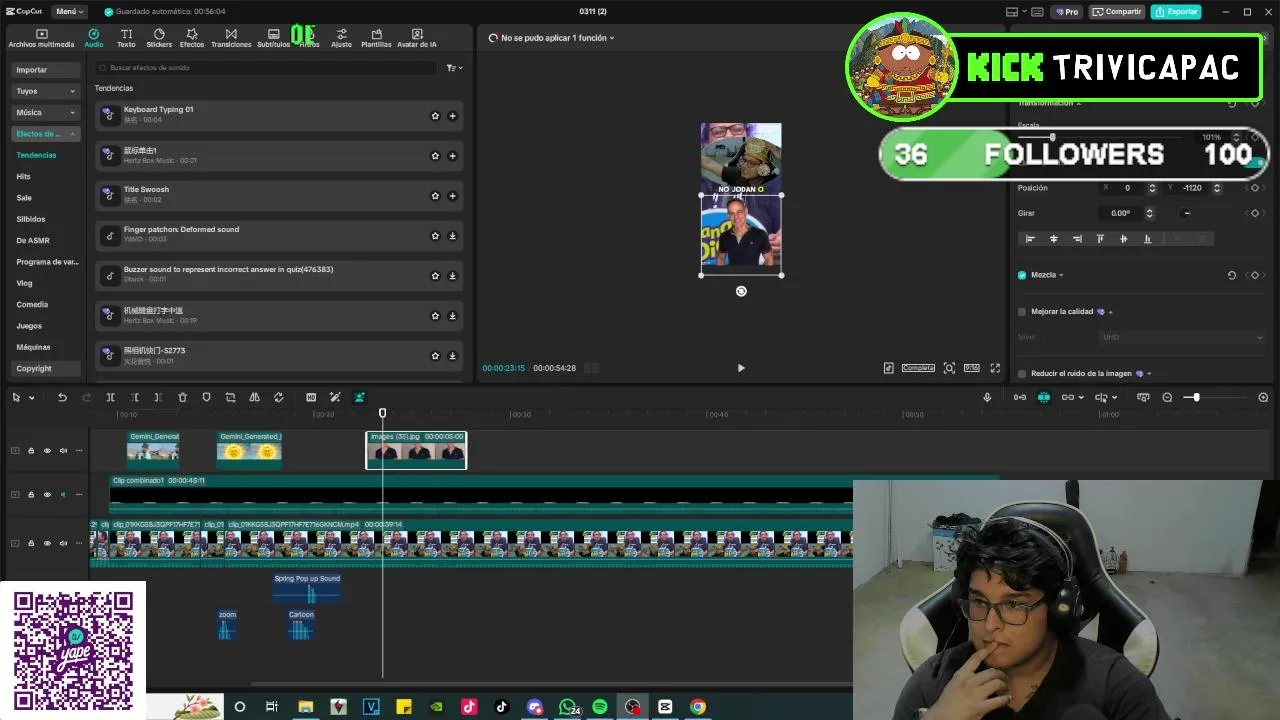This screenshot has width=1280, height=720.
Task: Open WhatsApp from the taskbar
Action: [x=567, y=707]
